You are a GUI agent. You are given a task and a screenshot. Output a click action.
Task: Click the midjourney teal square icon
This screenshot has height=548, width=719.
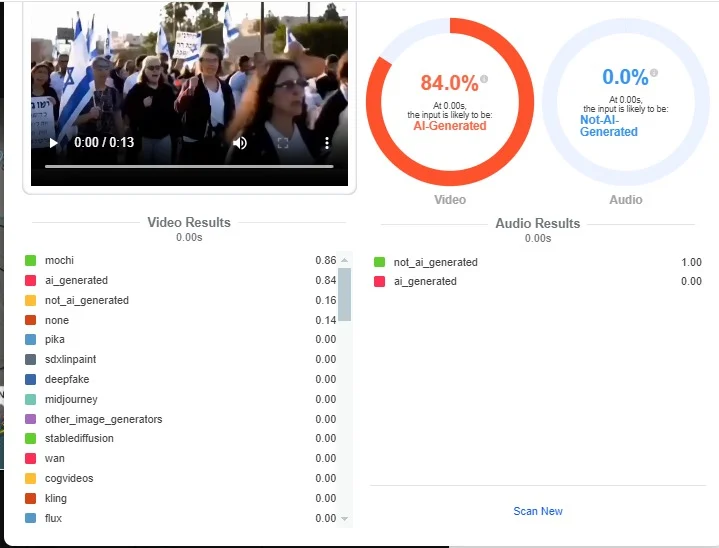[31, 400]
